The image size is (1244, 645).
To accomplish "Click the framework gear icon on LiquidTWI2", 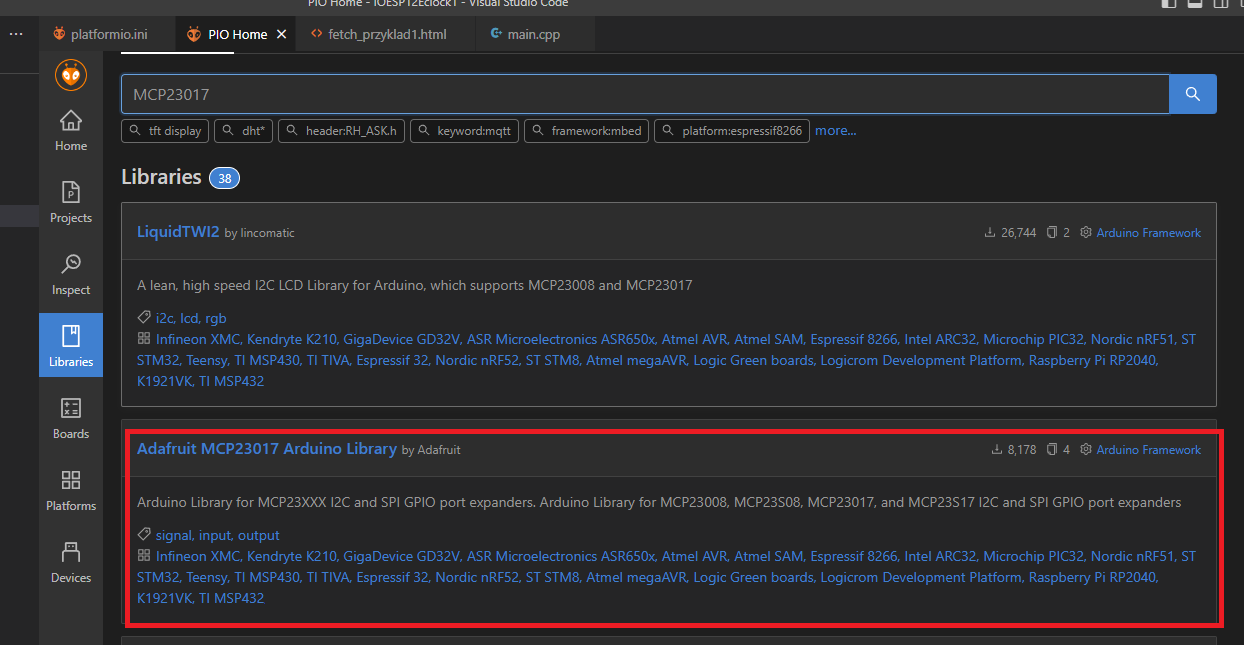I will pos(1086,233).
